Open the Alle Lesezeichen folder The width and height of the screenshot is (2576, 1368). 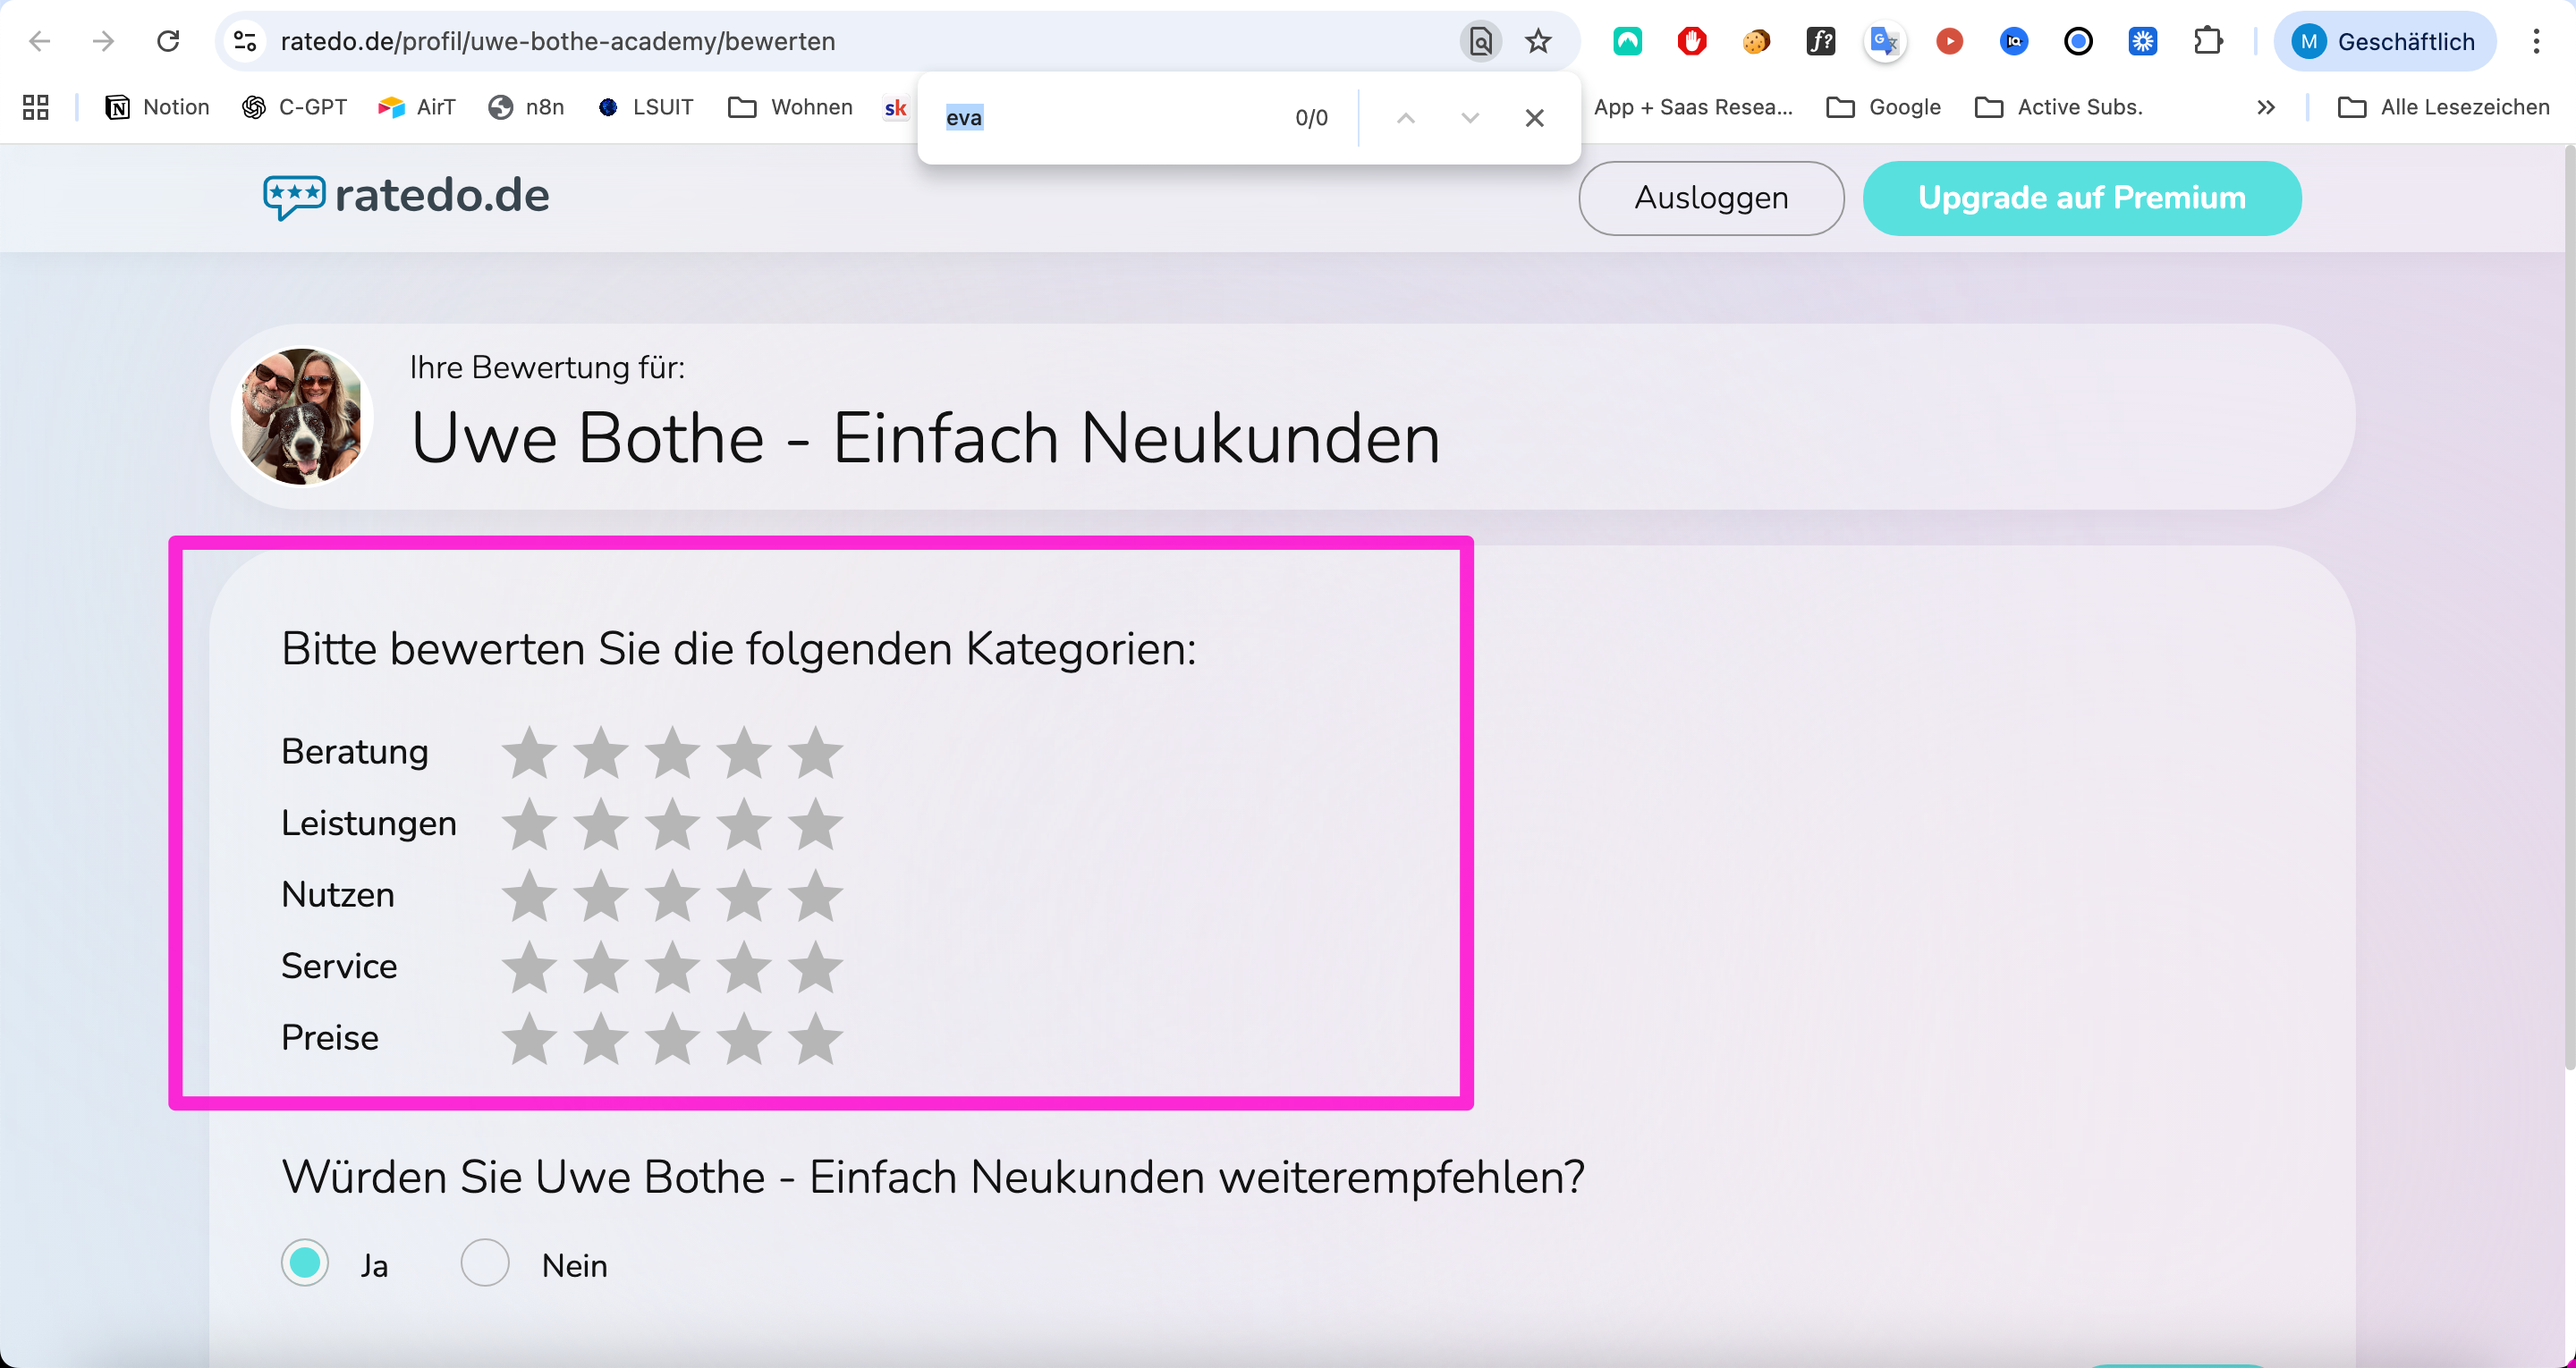[x=2443, y=107]
